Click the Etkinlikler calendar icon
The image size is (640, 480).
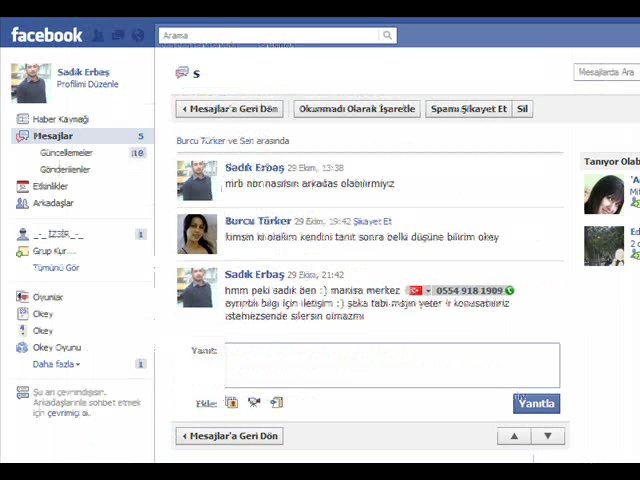click(22, 186)
